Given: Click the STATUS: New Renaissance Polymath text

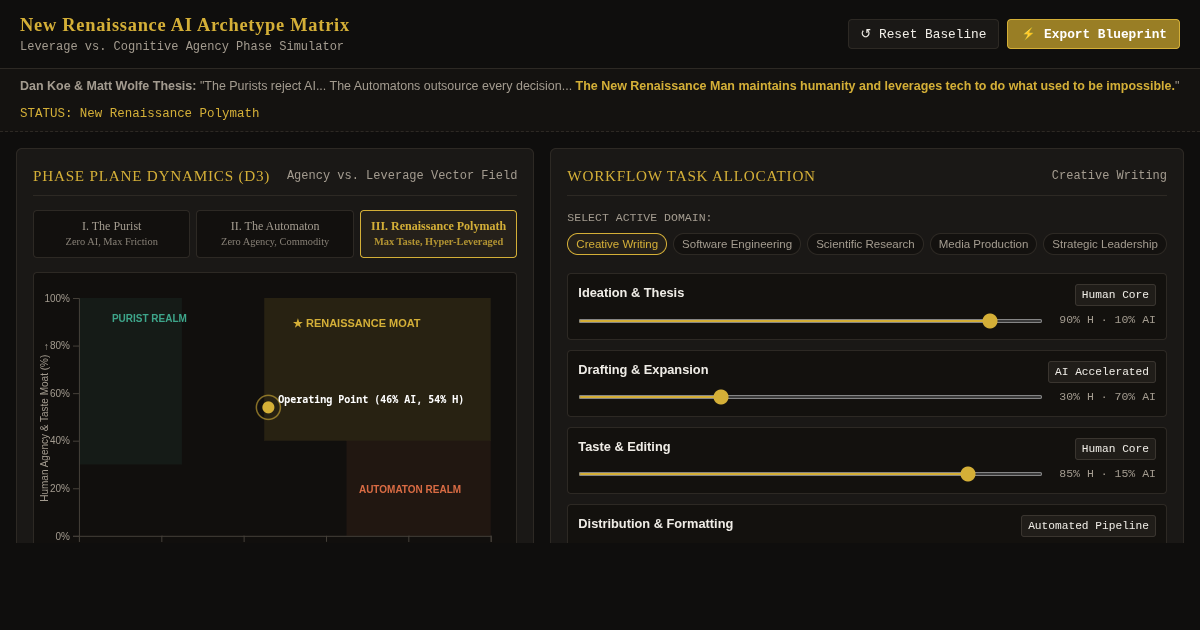Looking at the screenshot, I should coord(140,114).
